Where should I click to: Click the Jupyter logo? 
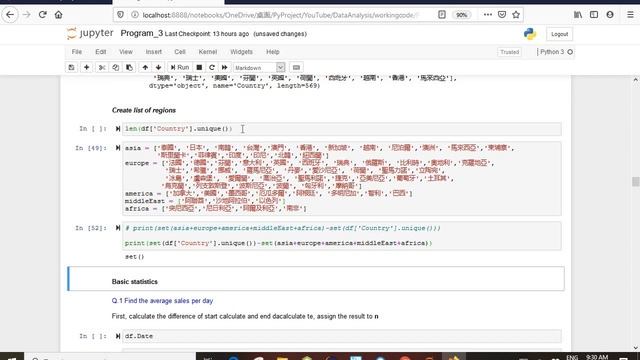coord(90,33)
